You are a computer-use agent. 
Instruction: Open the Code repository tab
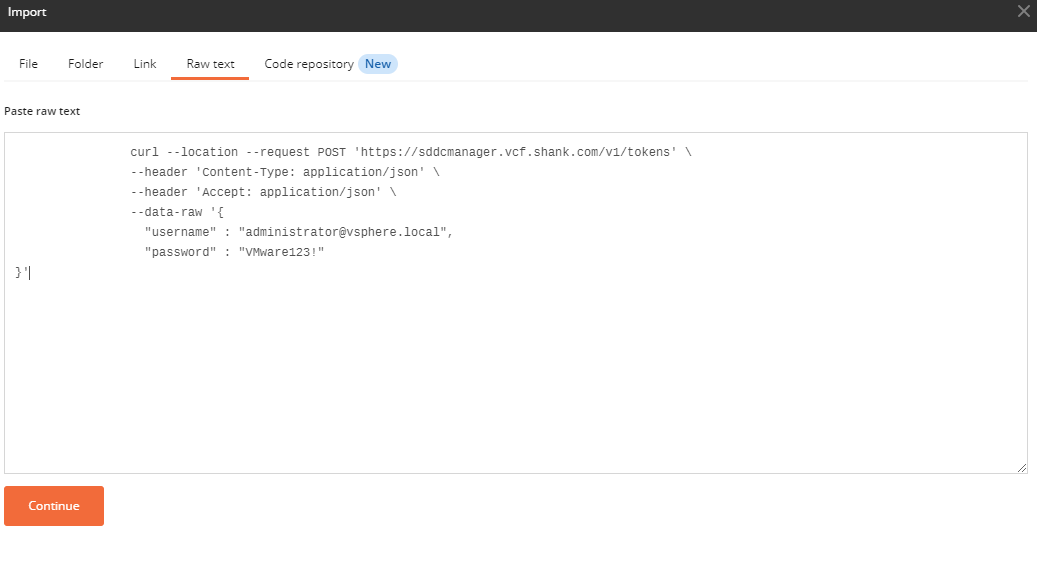[309, 64]
